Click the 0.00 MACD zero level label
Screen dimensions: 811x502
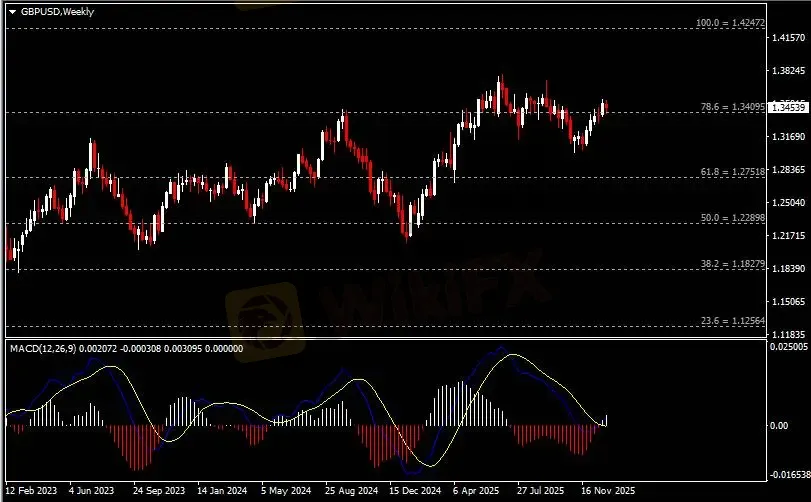(779, 425)
